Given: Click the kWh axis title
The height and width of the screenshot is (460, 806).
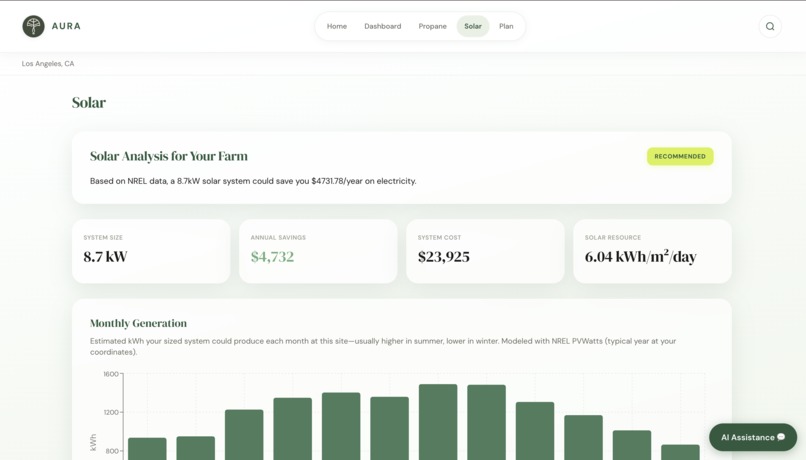Looking at the screenshot, I should pos(93,443).
